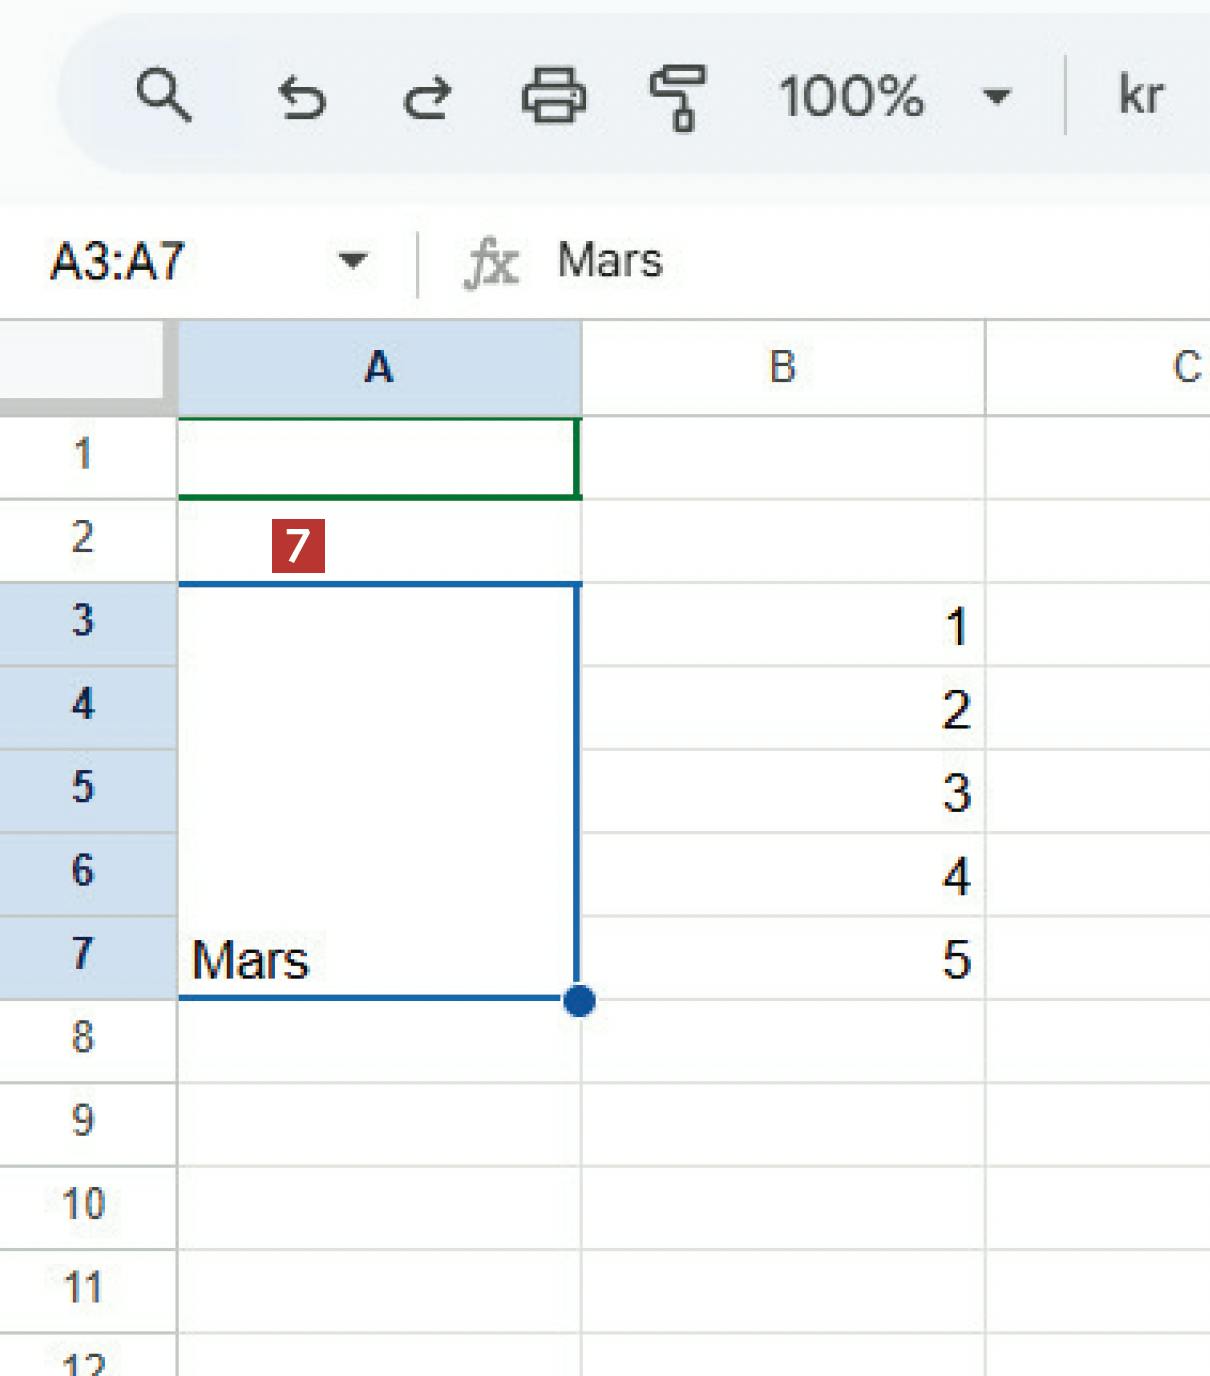Viewport: 1210px width, 1376px height.
Task: Expand the name box range dropdown
Action: pyautogui.click(x=353, y=262)
